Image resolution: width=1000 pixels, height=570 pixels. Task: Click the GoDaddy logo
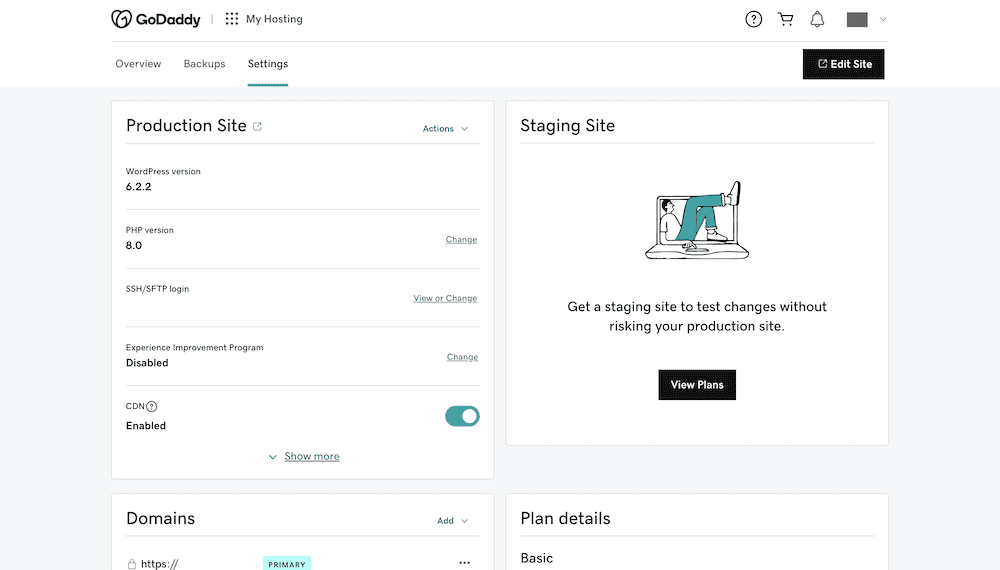156,19
